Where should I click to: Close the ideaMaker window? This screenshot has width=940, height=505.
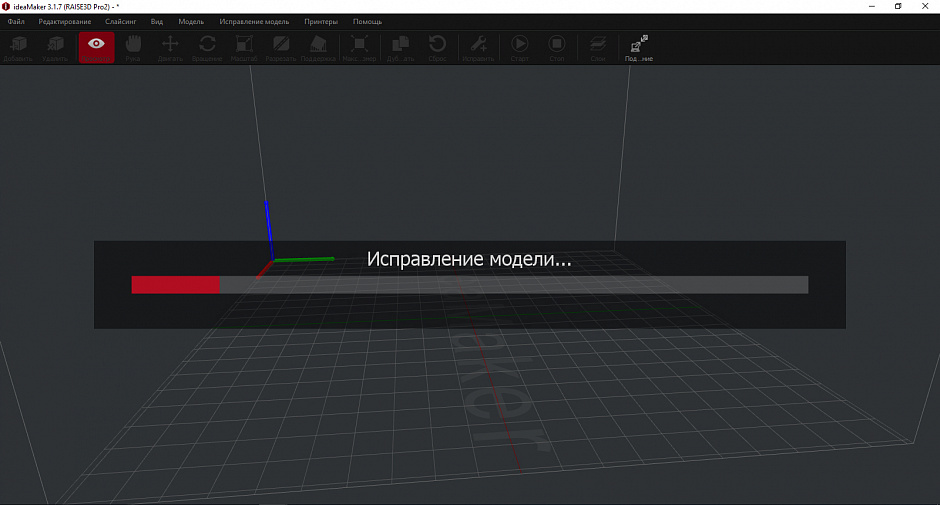click(x=925, y=7)
